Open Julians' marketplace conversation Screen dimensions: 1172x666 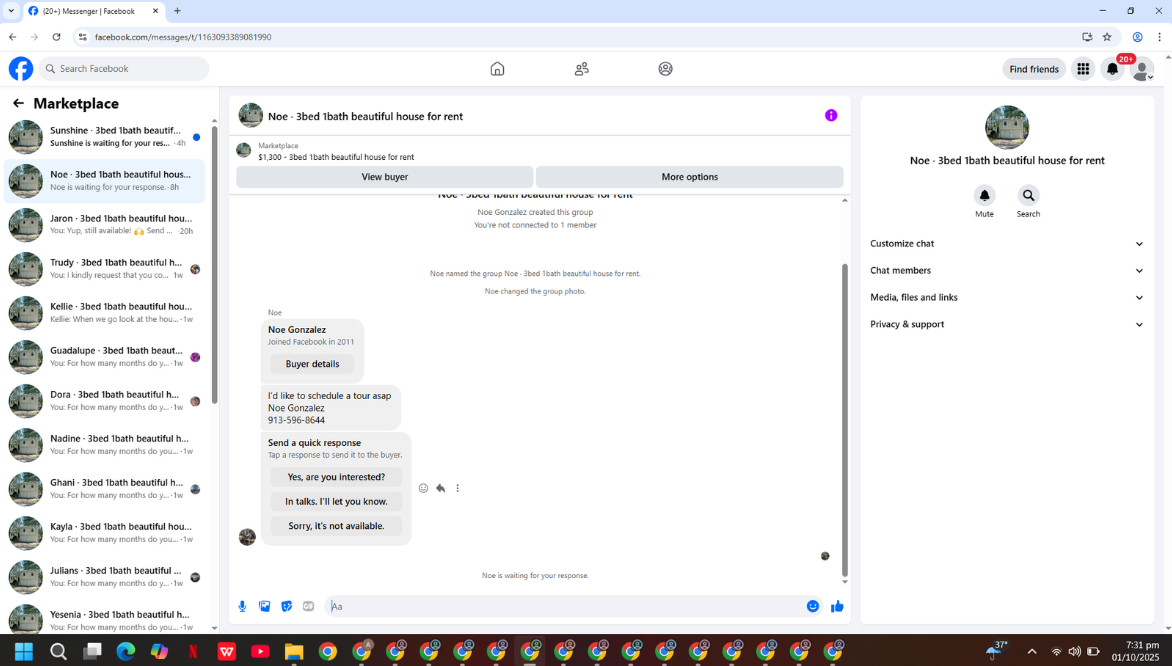105,577
